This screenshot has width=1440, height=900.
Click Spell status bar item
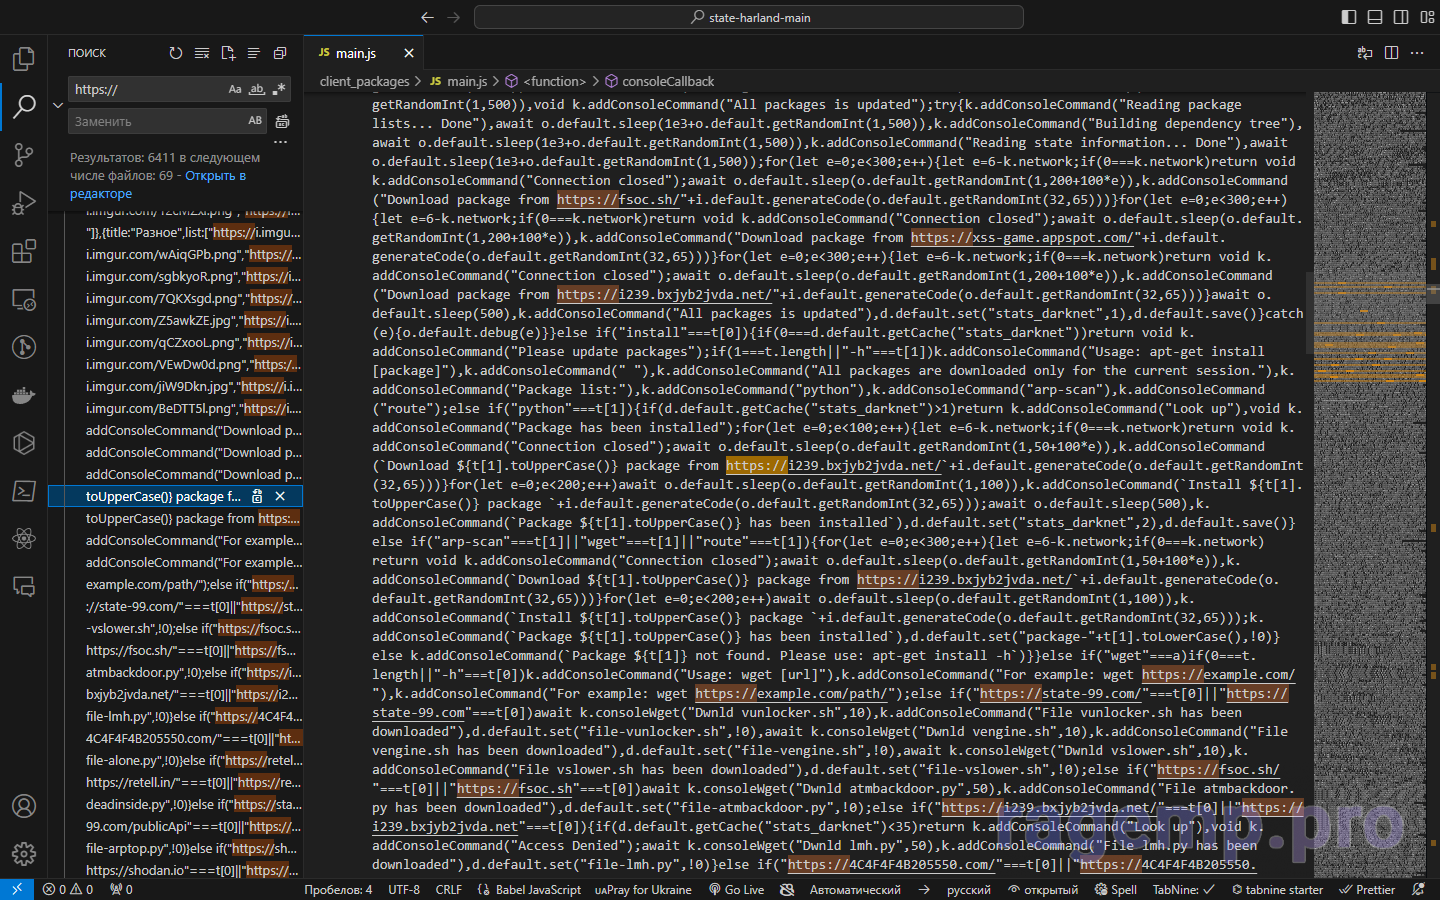click(1116, 889)
